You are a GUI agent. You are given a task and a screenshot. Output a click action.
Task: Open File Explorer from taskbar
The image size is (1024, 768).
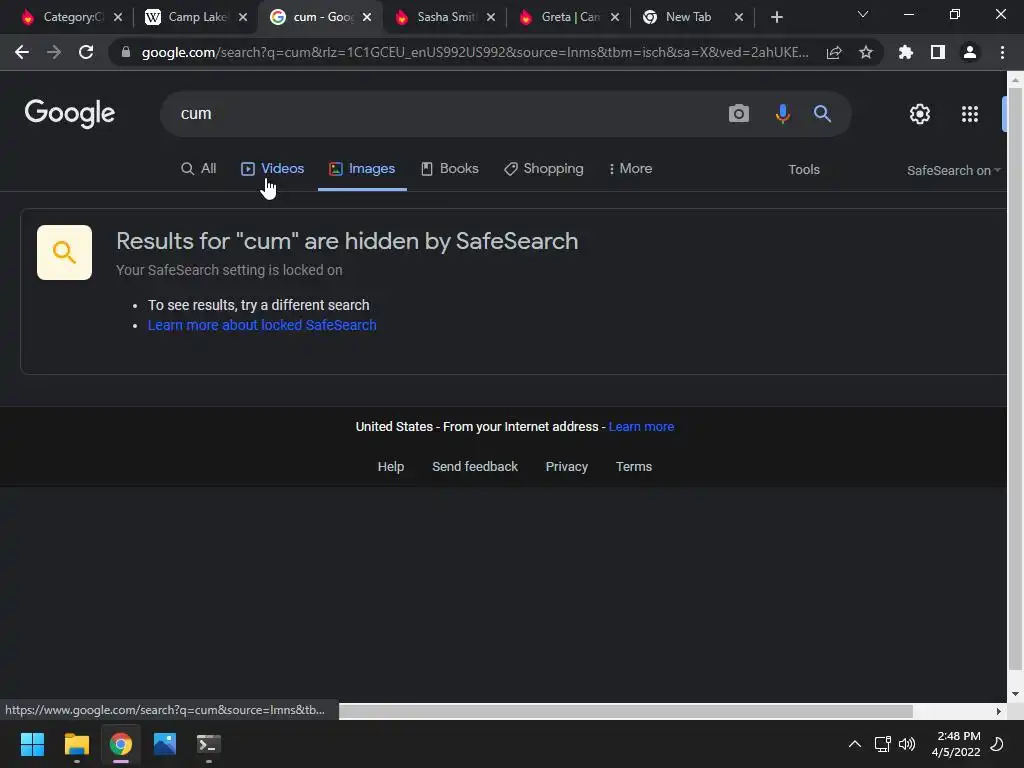(x=76, y=744)
